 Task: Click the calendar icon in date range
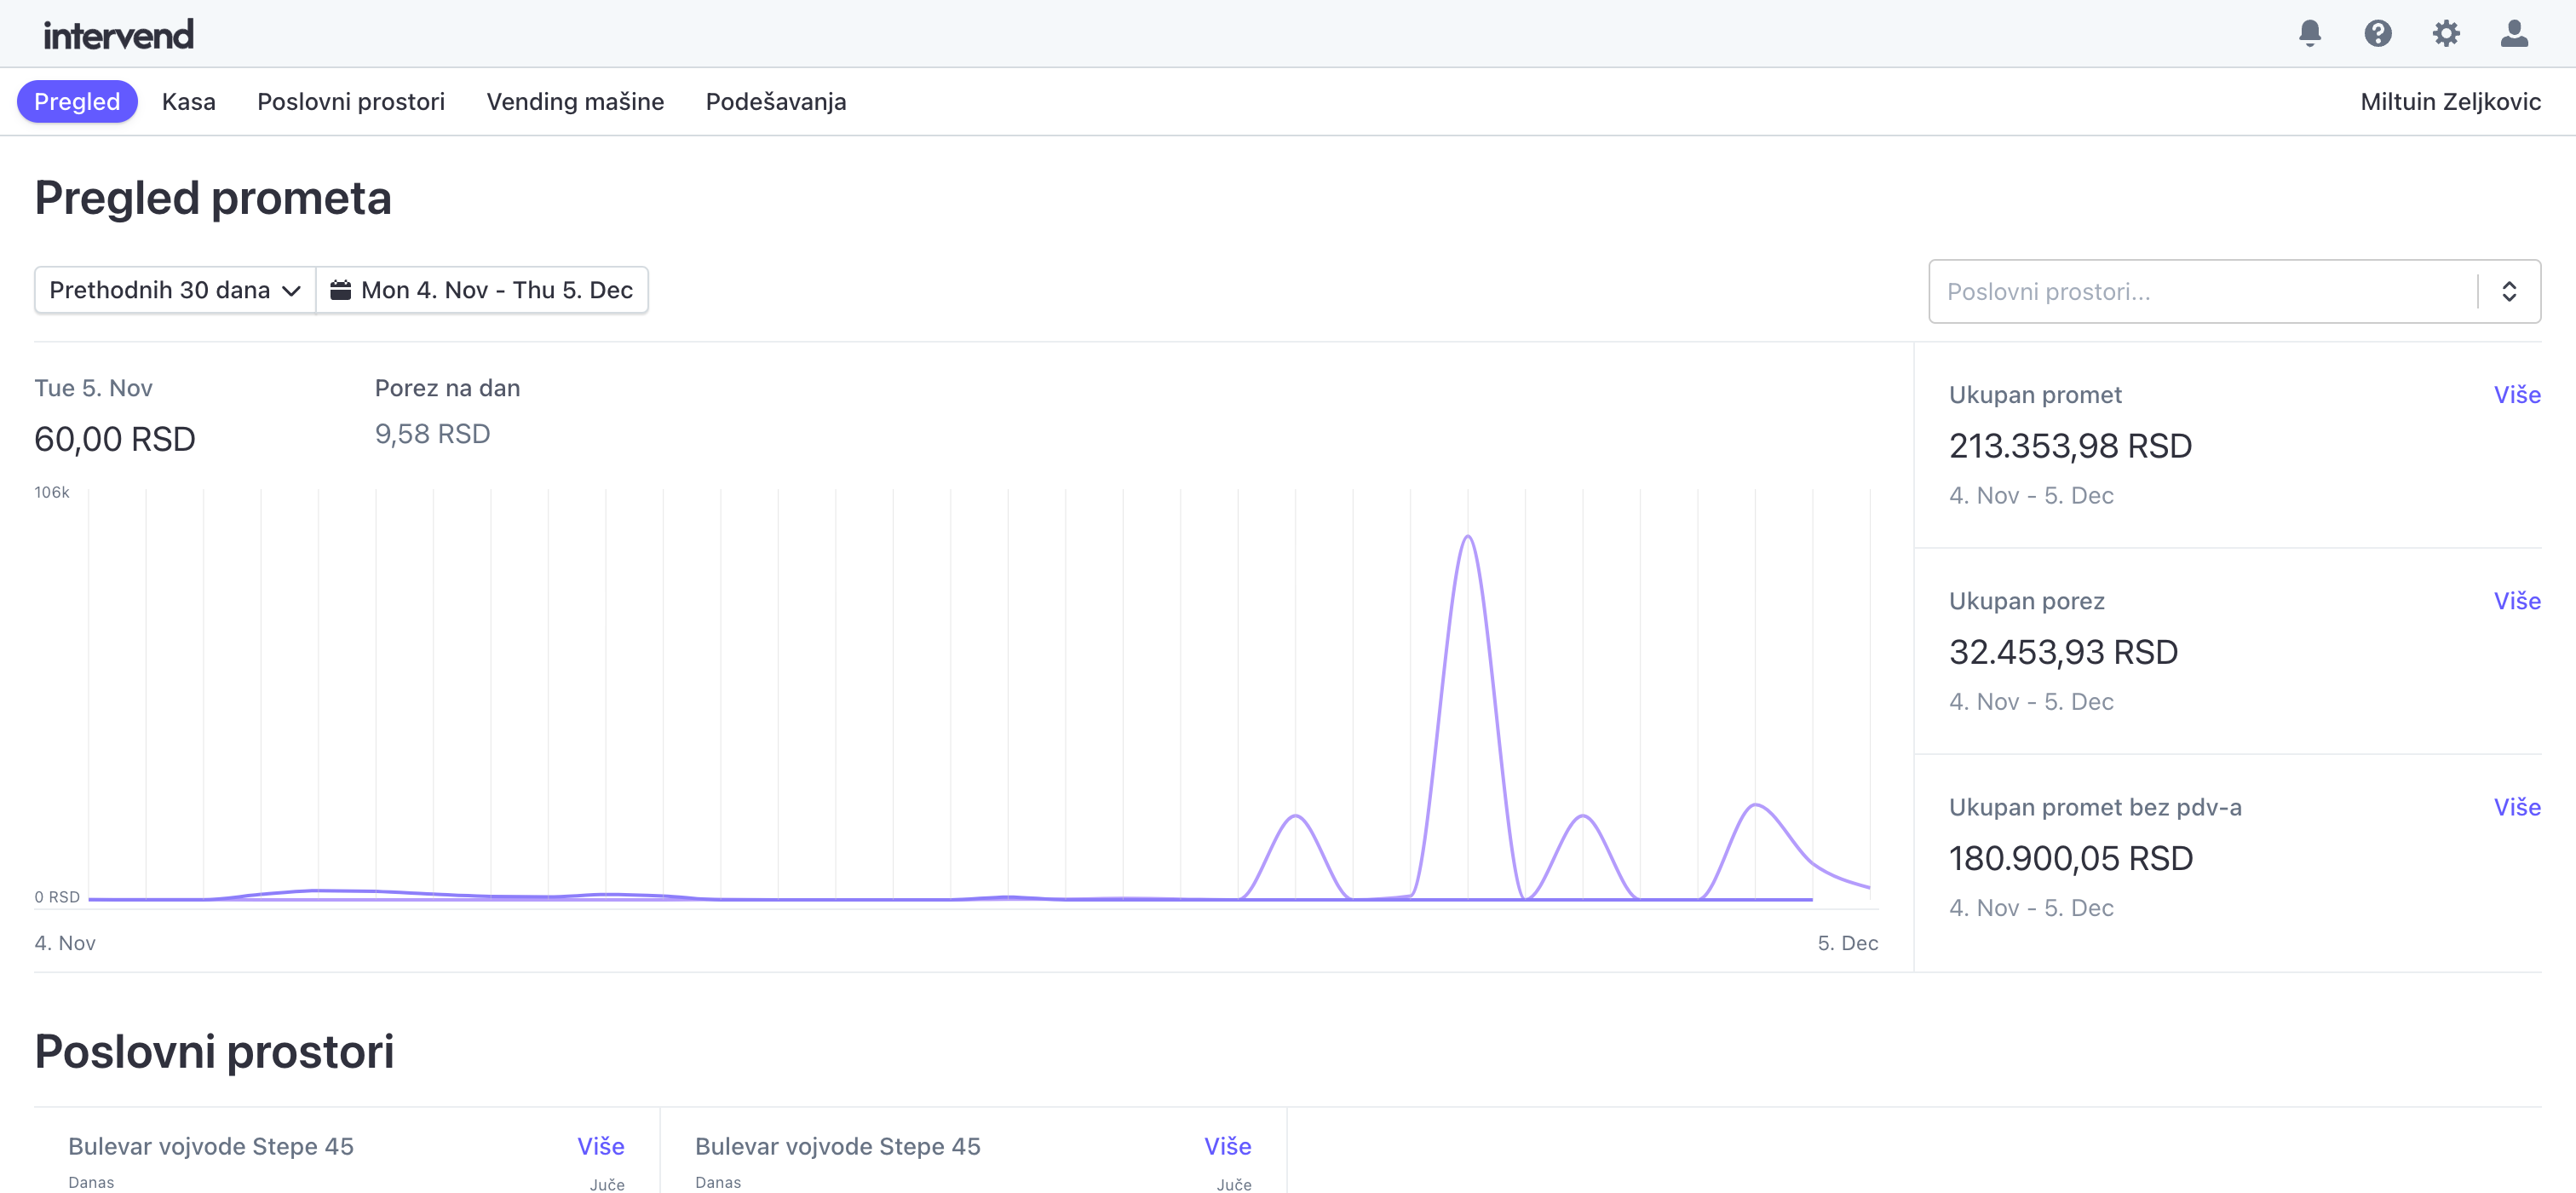(x=341, y=290)
